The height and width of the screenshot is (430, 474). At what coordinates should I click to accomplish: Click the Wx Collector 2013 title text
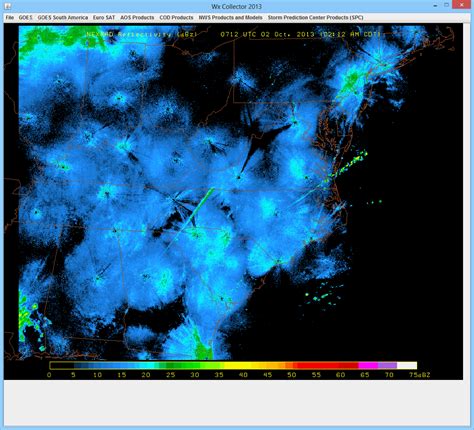(x=237, y=6)
